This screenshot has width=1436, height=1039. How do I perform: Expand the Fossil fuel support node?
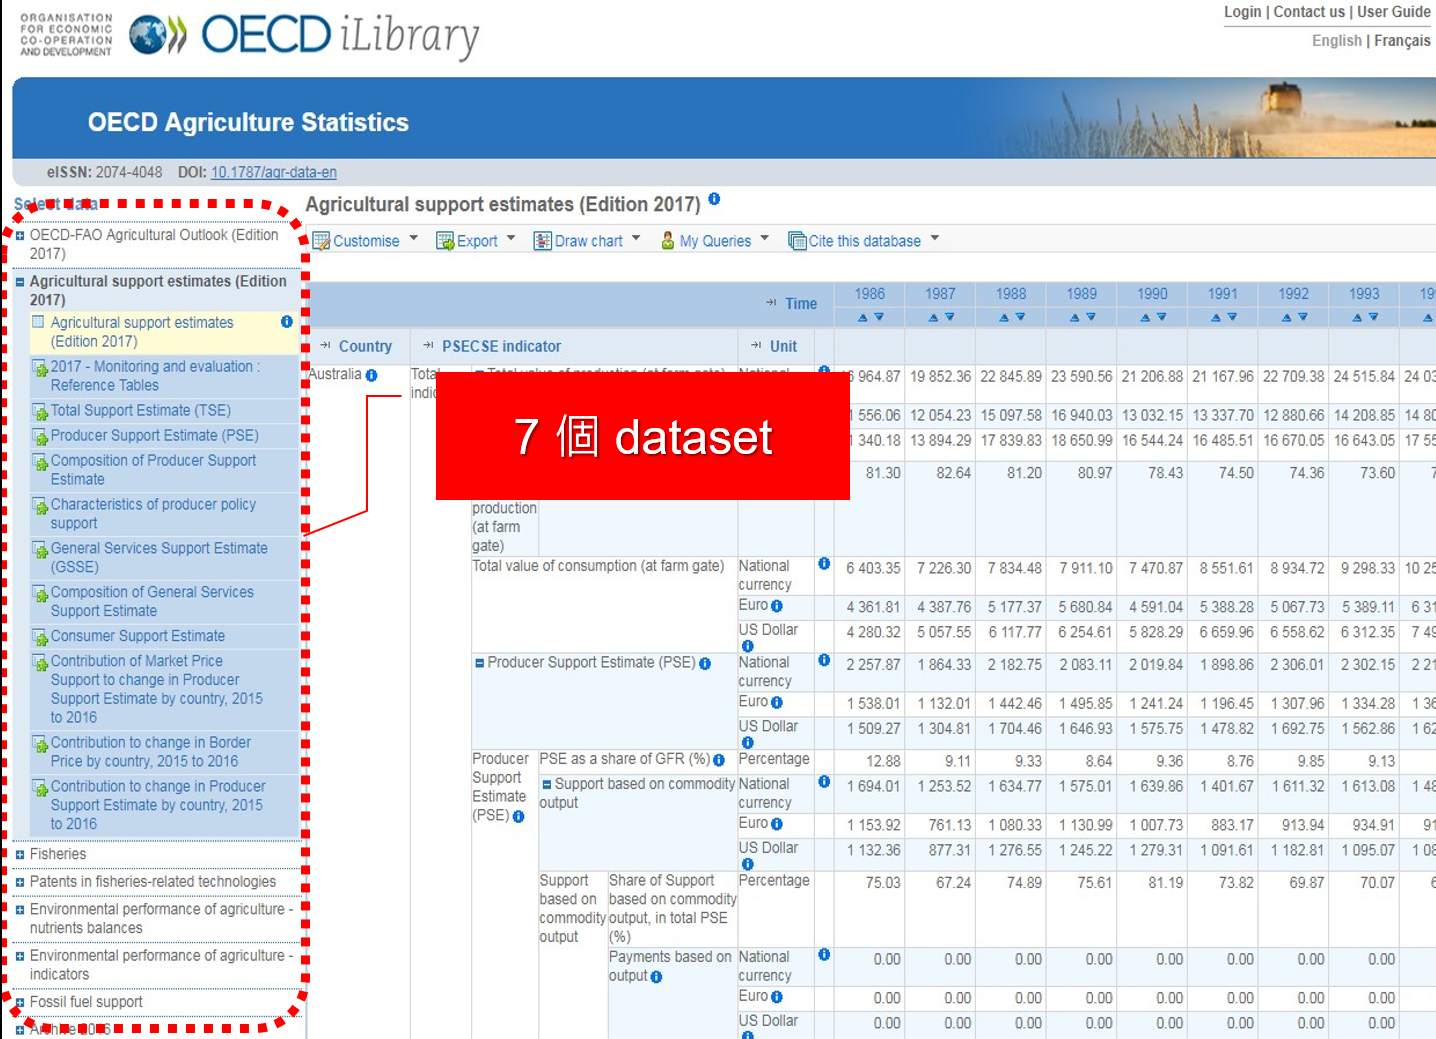coord(20,1003)
